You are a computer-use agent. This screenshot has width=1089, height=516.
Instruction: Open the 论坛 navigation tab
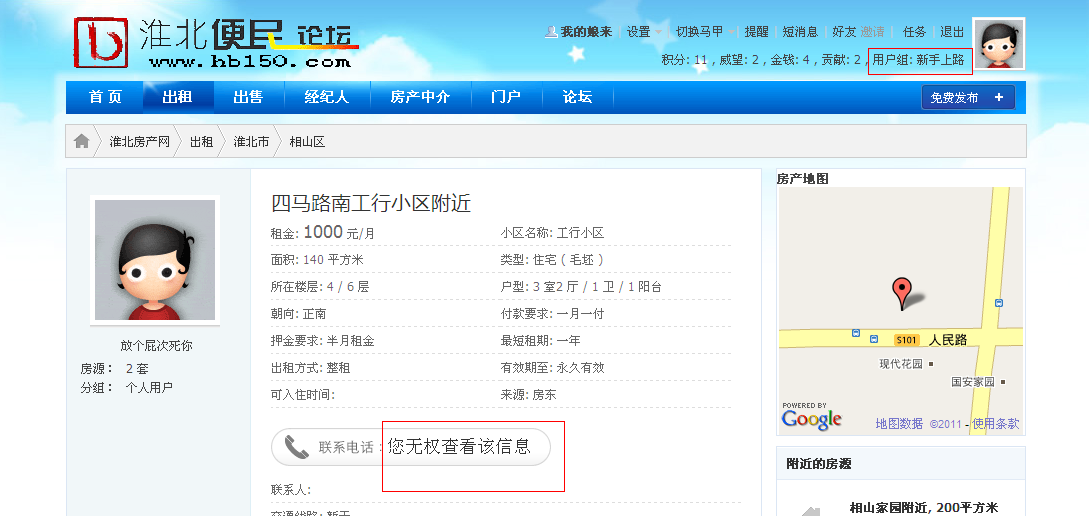[577, 97]
